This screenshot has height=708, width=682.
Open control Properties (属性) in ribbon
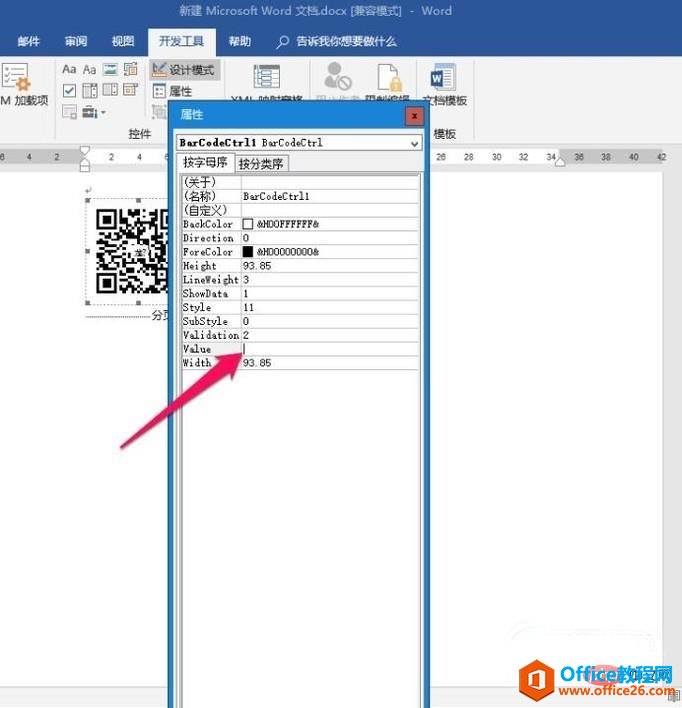[x=173, y=91]
